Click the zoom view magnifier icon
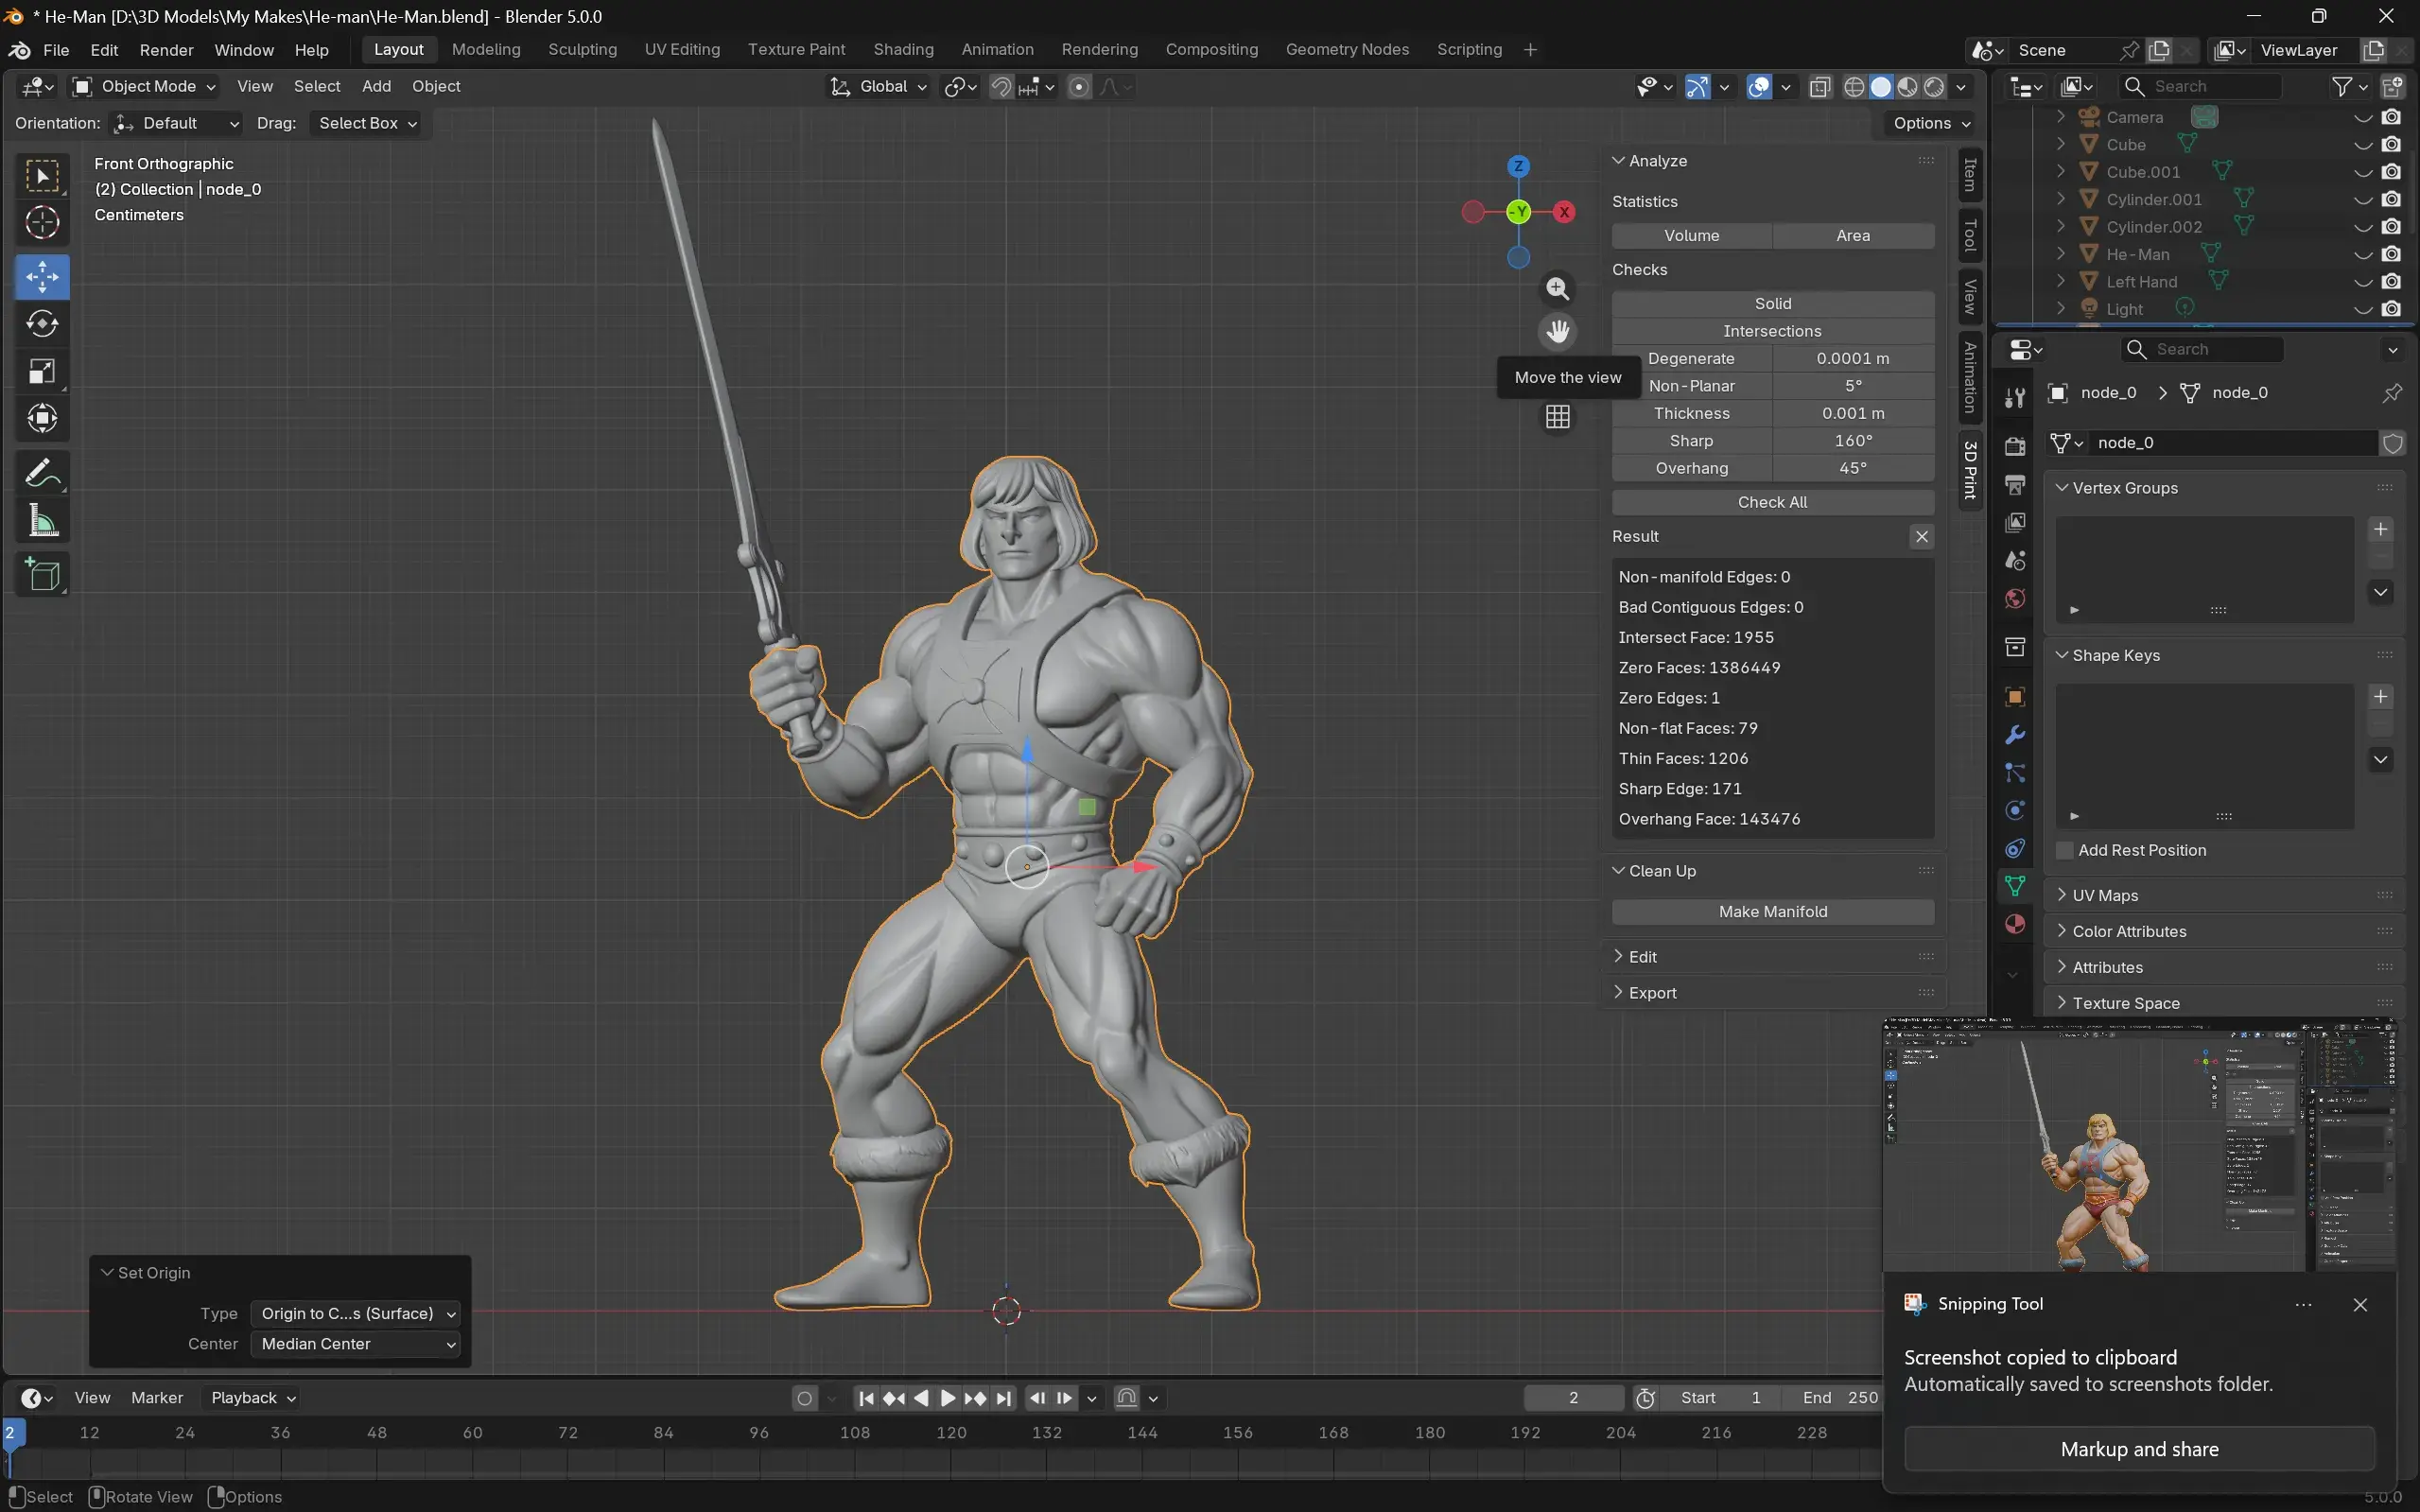 click(x=1557, y=289)
